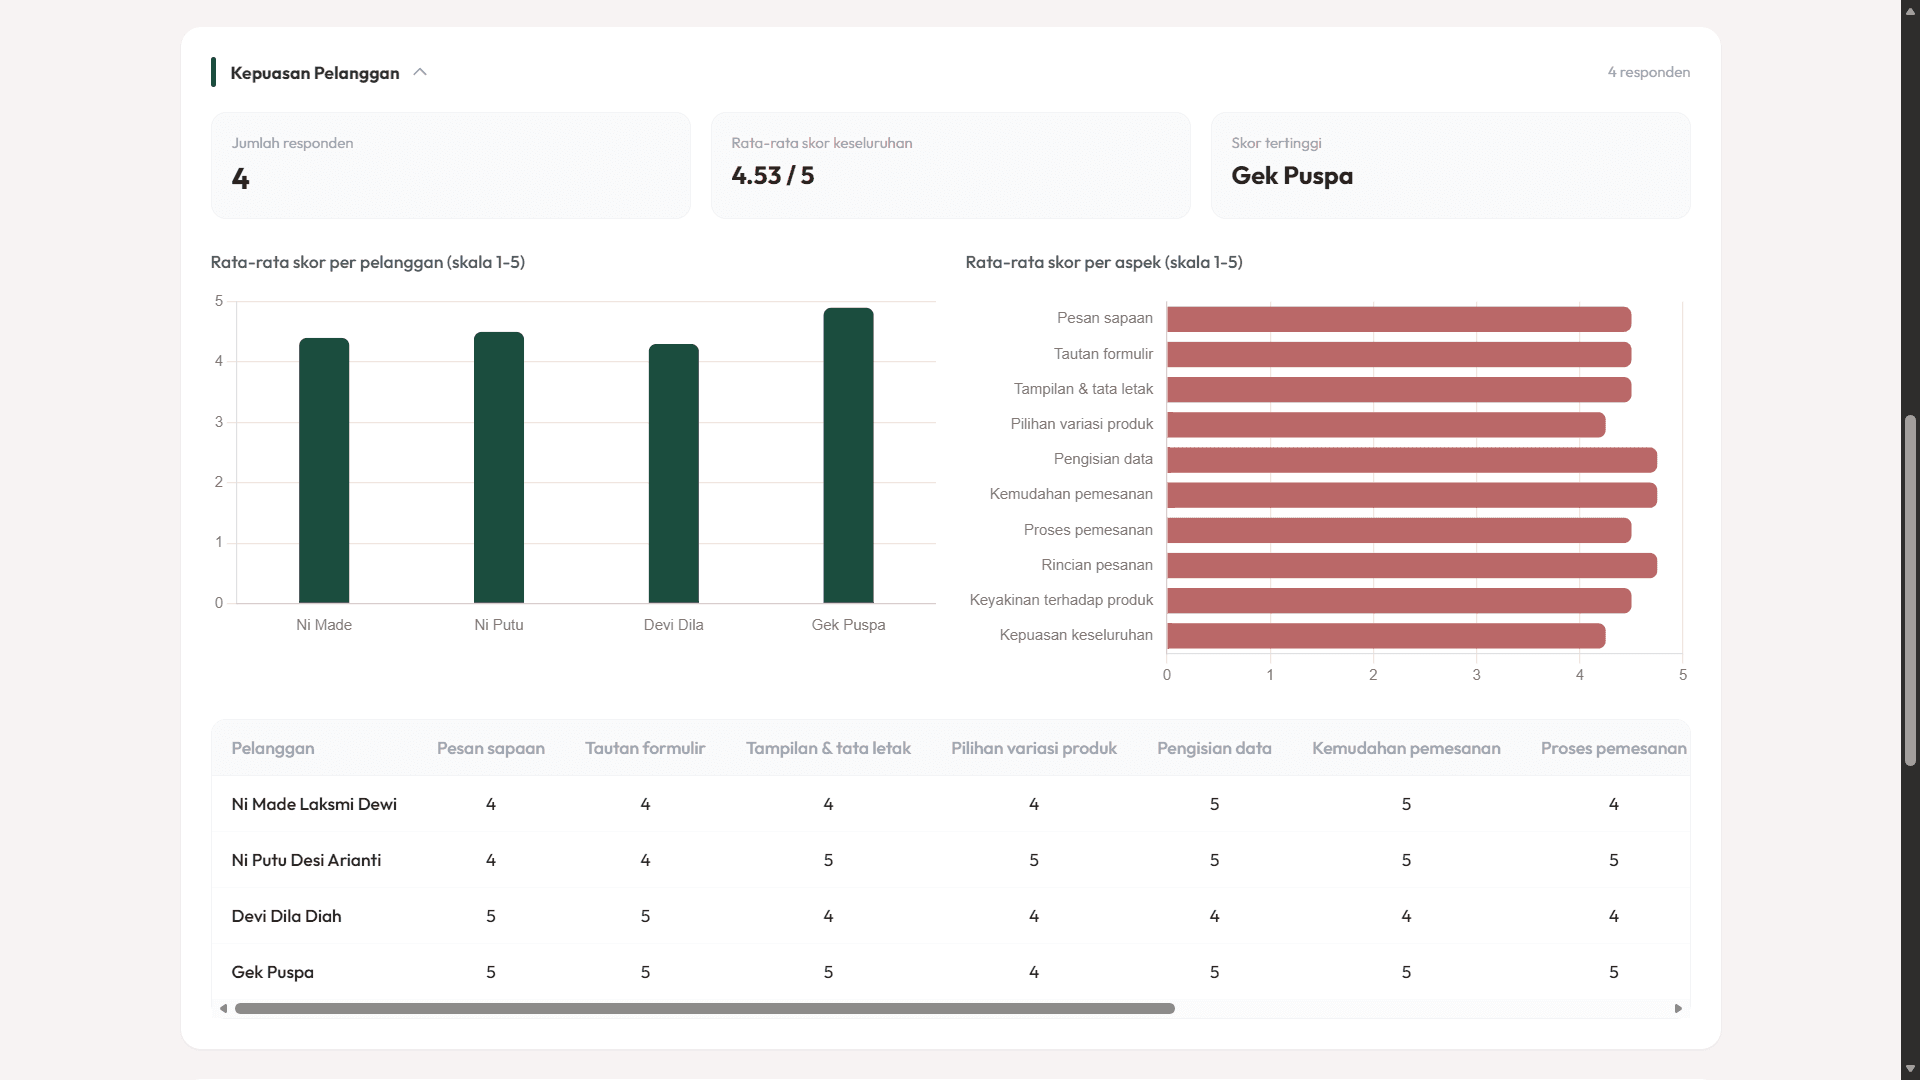Click the Tampilan & tata letak aspect bar
The image size is (1920, 1080).
[1399, 389]
